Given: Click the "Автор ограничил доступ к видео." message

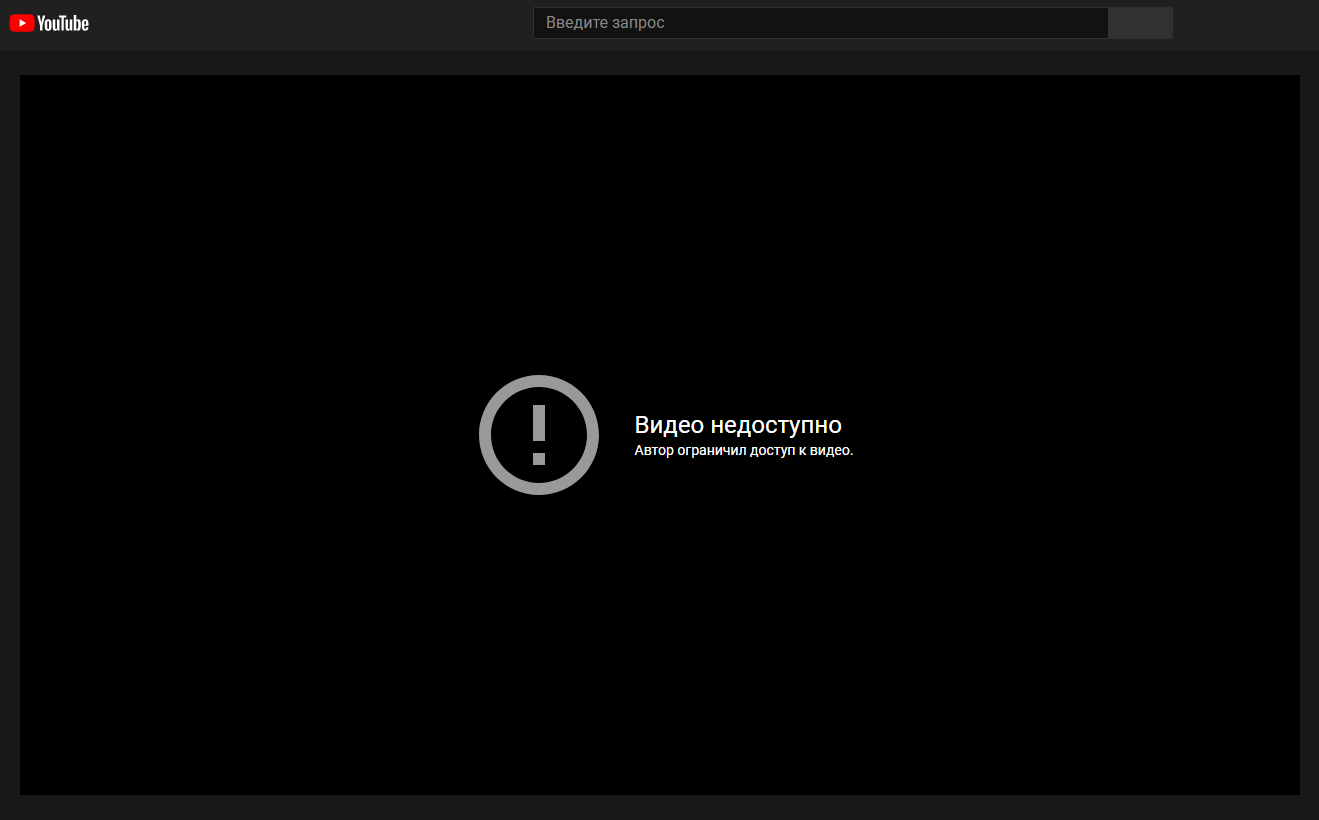Looking at the screenshot, I should pyautogui.click(x=743, y=451).
